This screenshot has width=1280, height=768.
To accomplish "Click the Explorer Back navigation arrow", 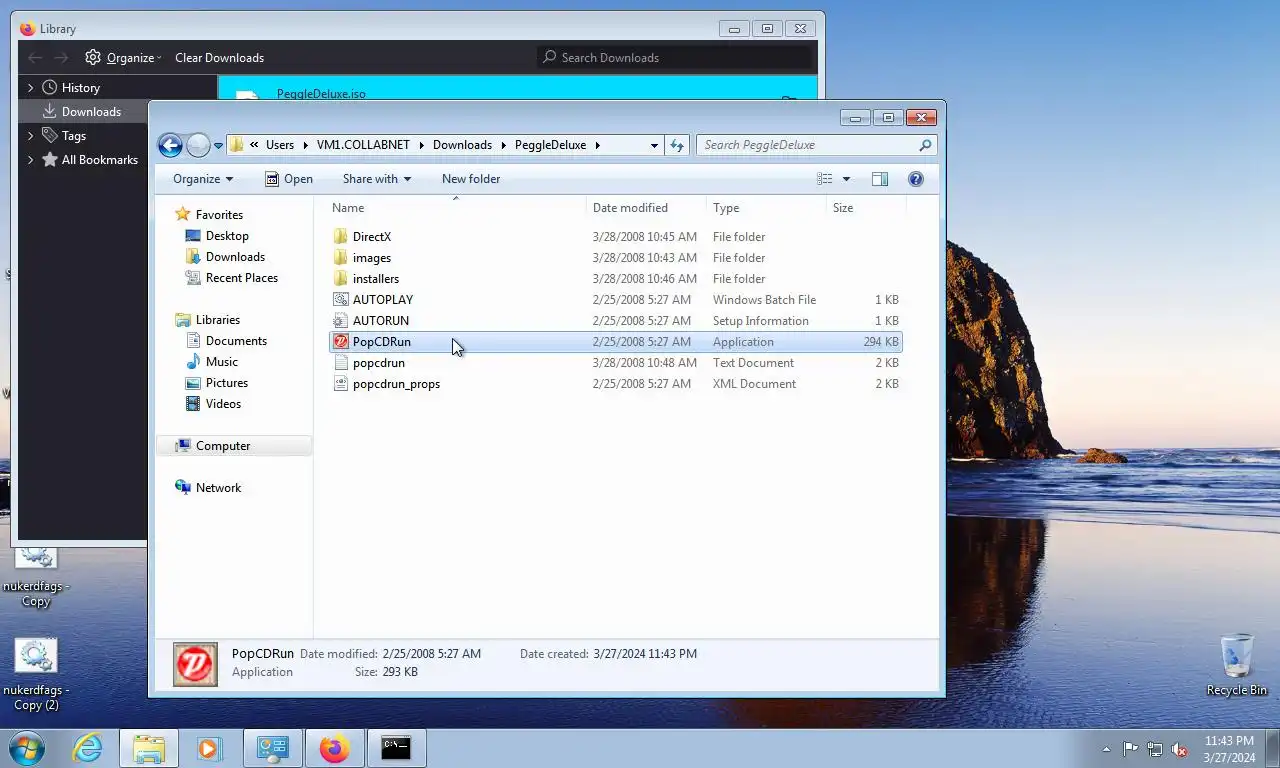I will coord(170,145).
